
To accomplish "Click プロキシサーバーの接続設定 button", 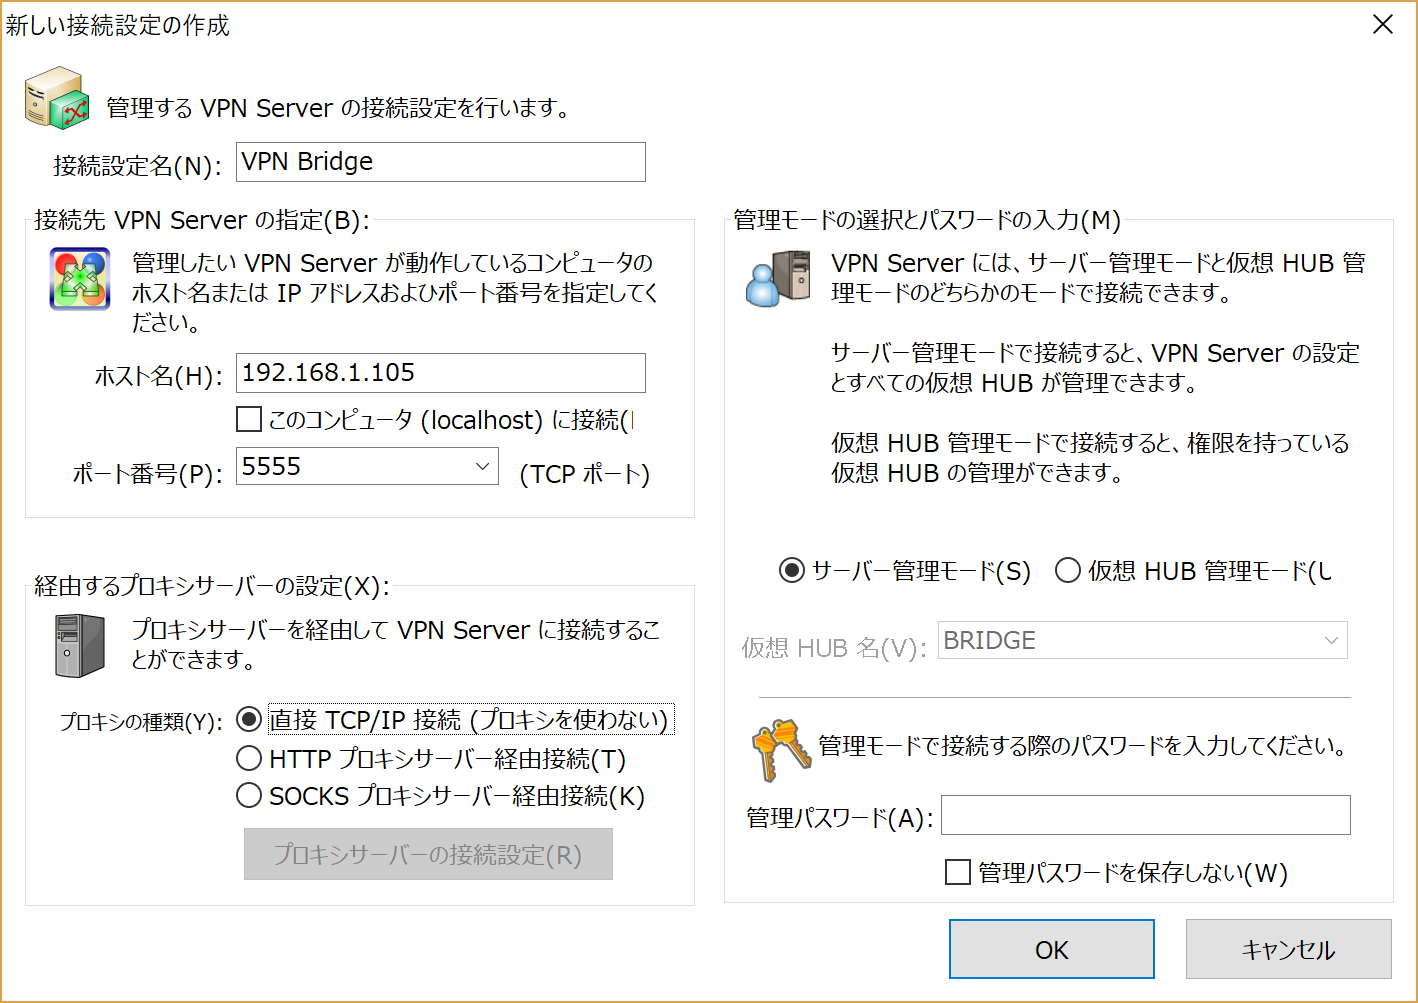I will click(428, 854).
